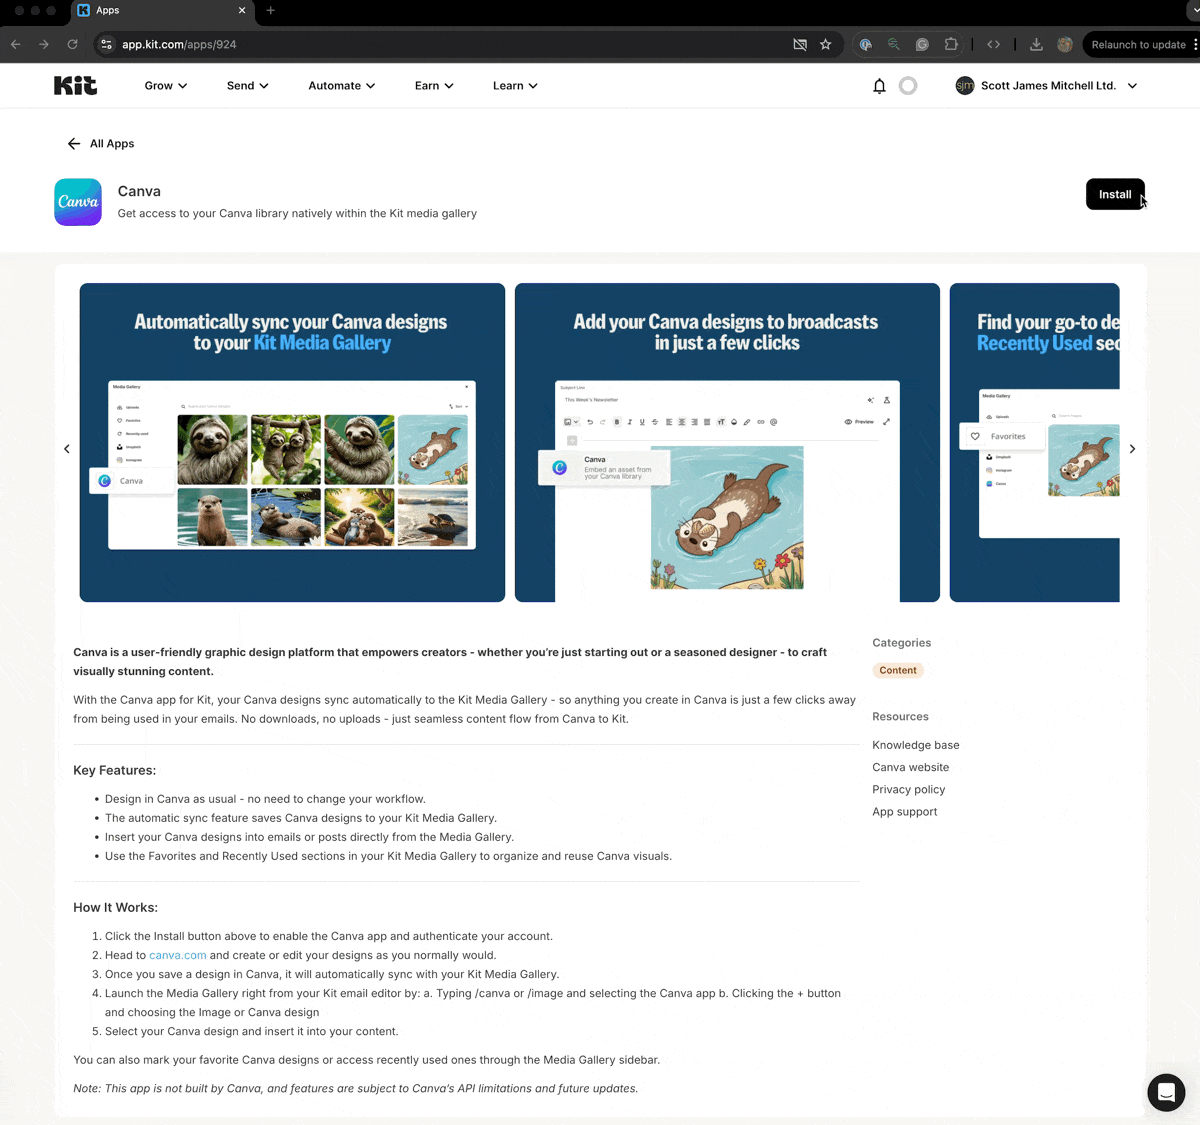Install the Canva app

[x=1115, y=194]
